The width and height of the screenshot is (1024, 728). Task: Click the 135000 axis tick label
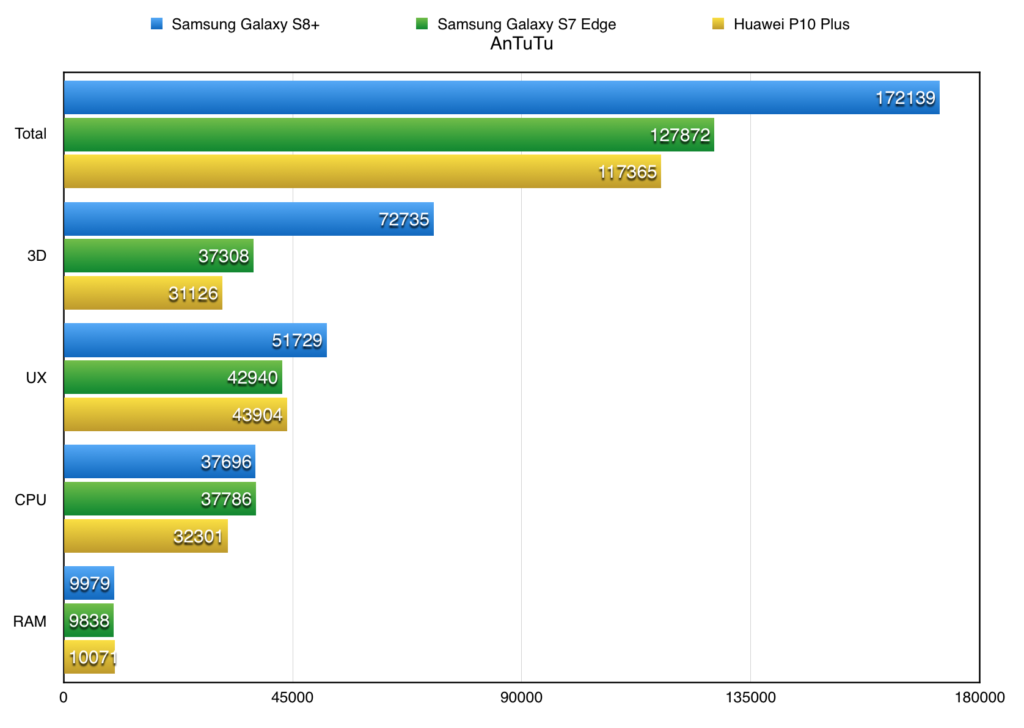[751, 698]
